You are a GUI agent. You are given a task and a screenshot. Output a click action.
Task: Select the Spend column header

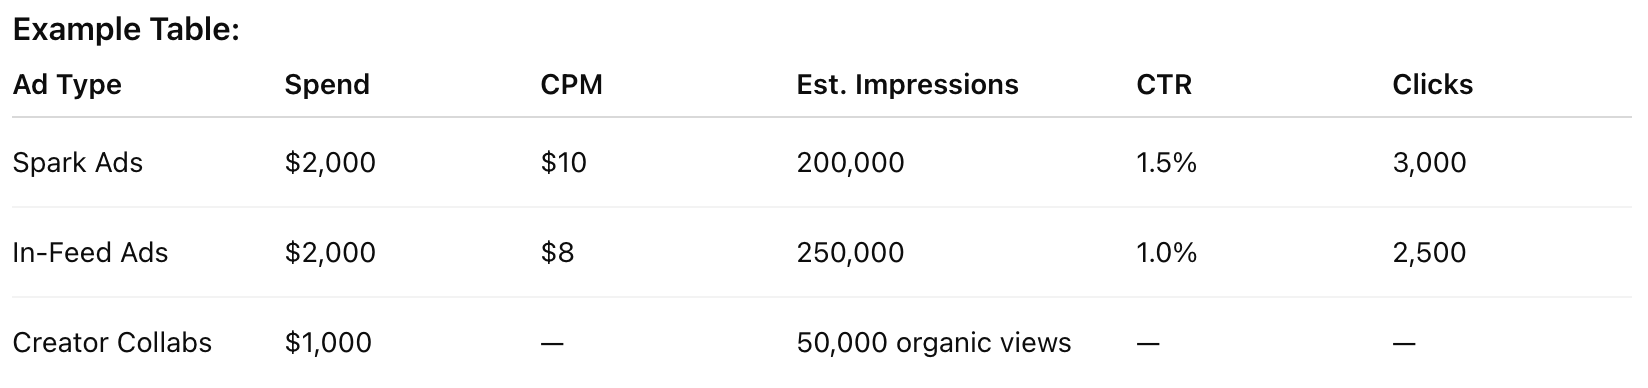tap(327, 85)
